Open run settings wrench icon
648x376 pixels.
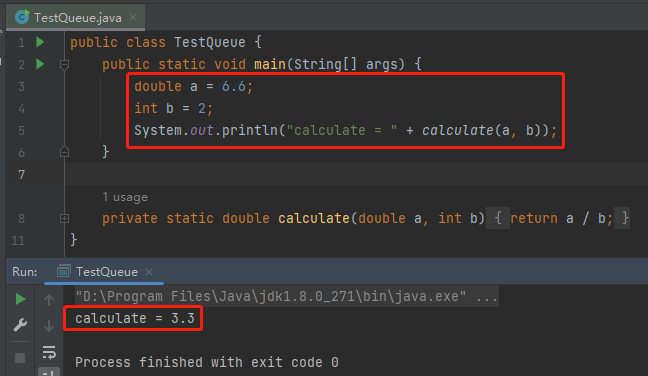click(x=20, y=325)
